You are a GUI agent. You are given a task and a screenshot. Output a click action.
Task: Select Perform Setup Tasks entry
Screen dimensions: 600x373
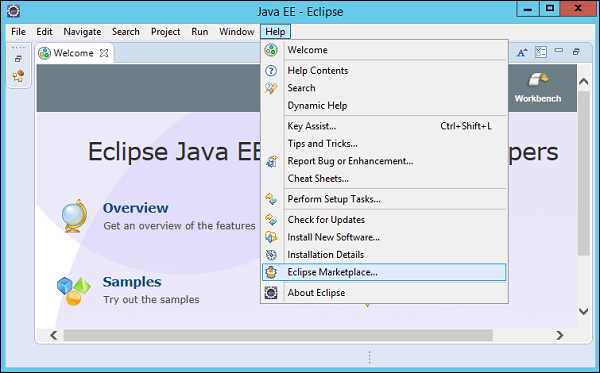coord(384,199)
